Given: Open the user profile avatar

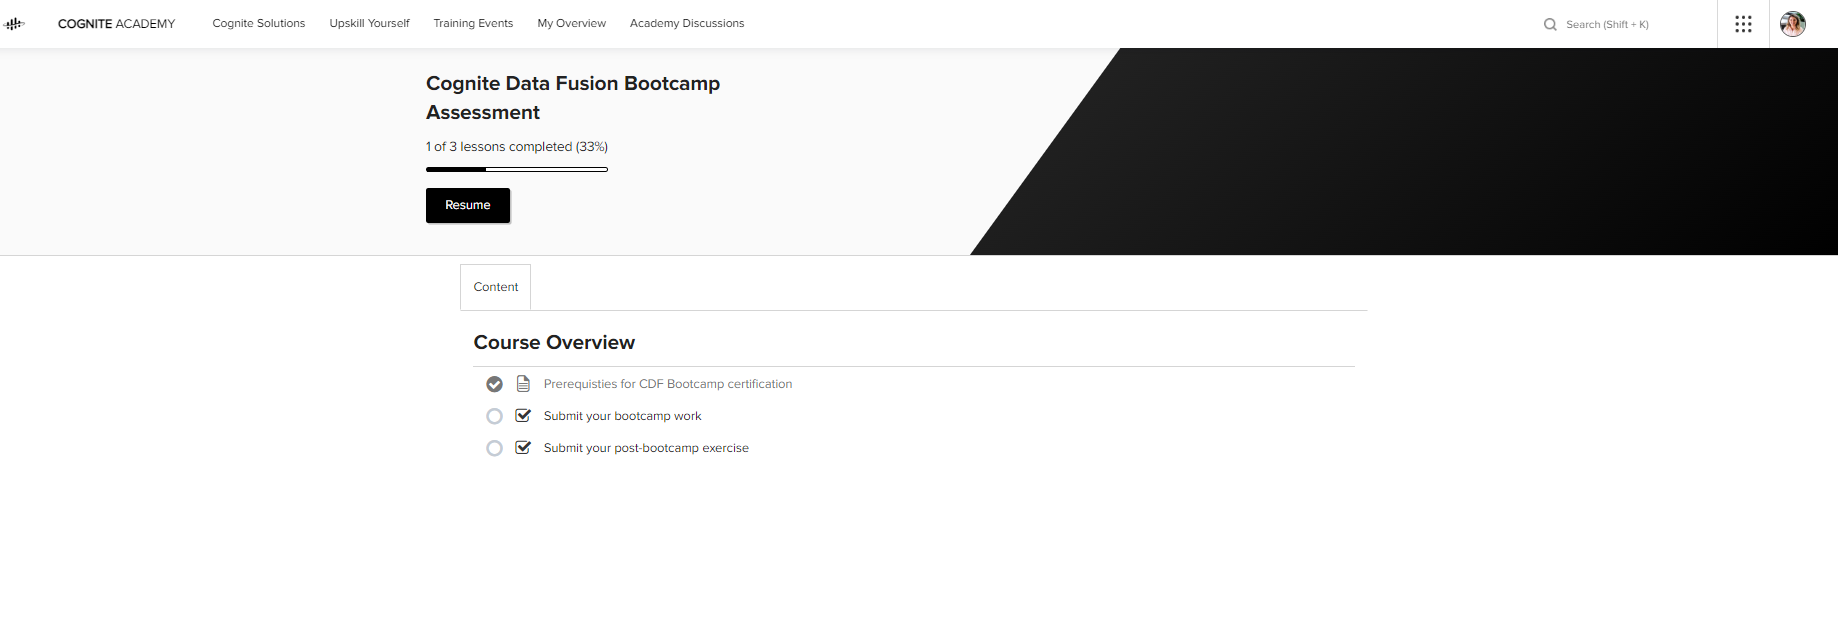Looking at the screenshot, I should (x=1793, y=24).
